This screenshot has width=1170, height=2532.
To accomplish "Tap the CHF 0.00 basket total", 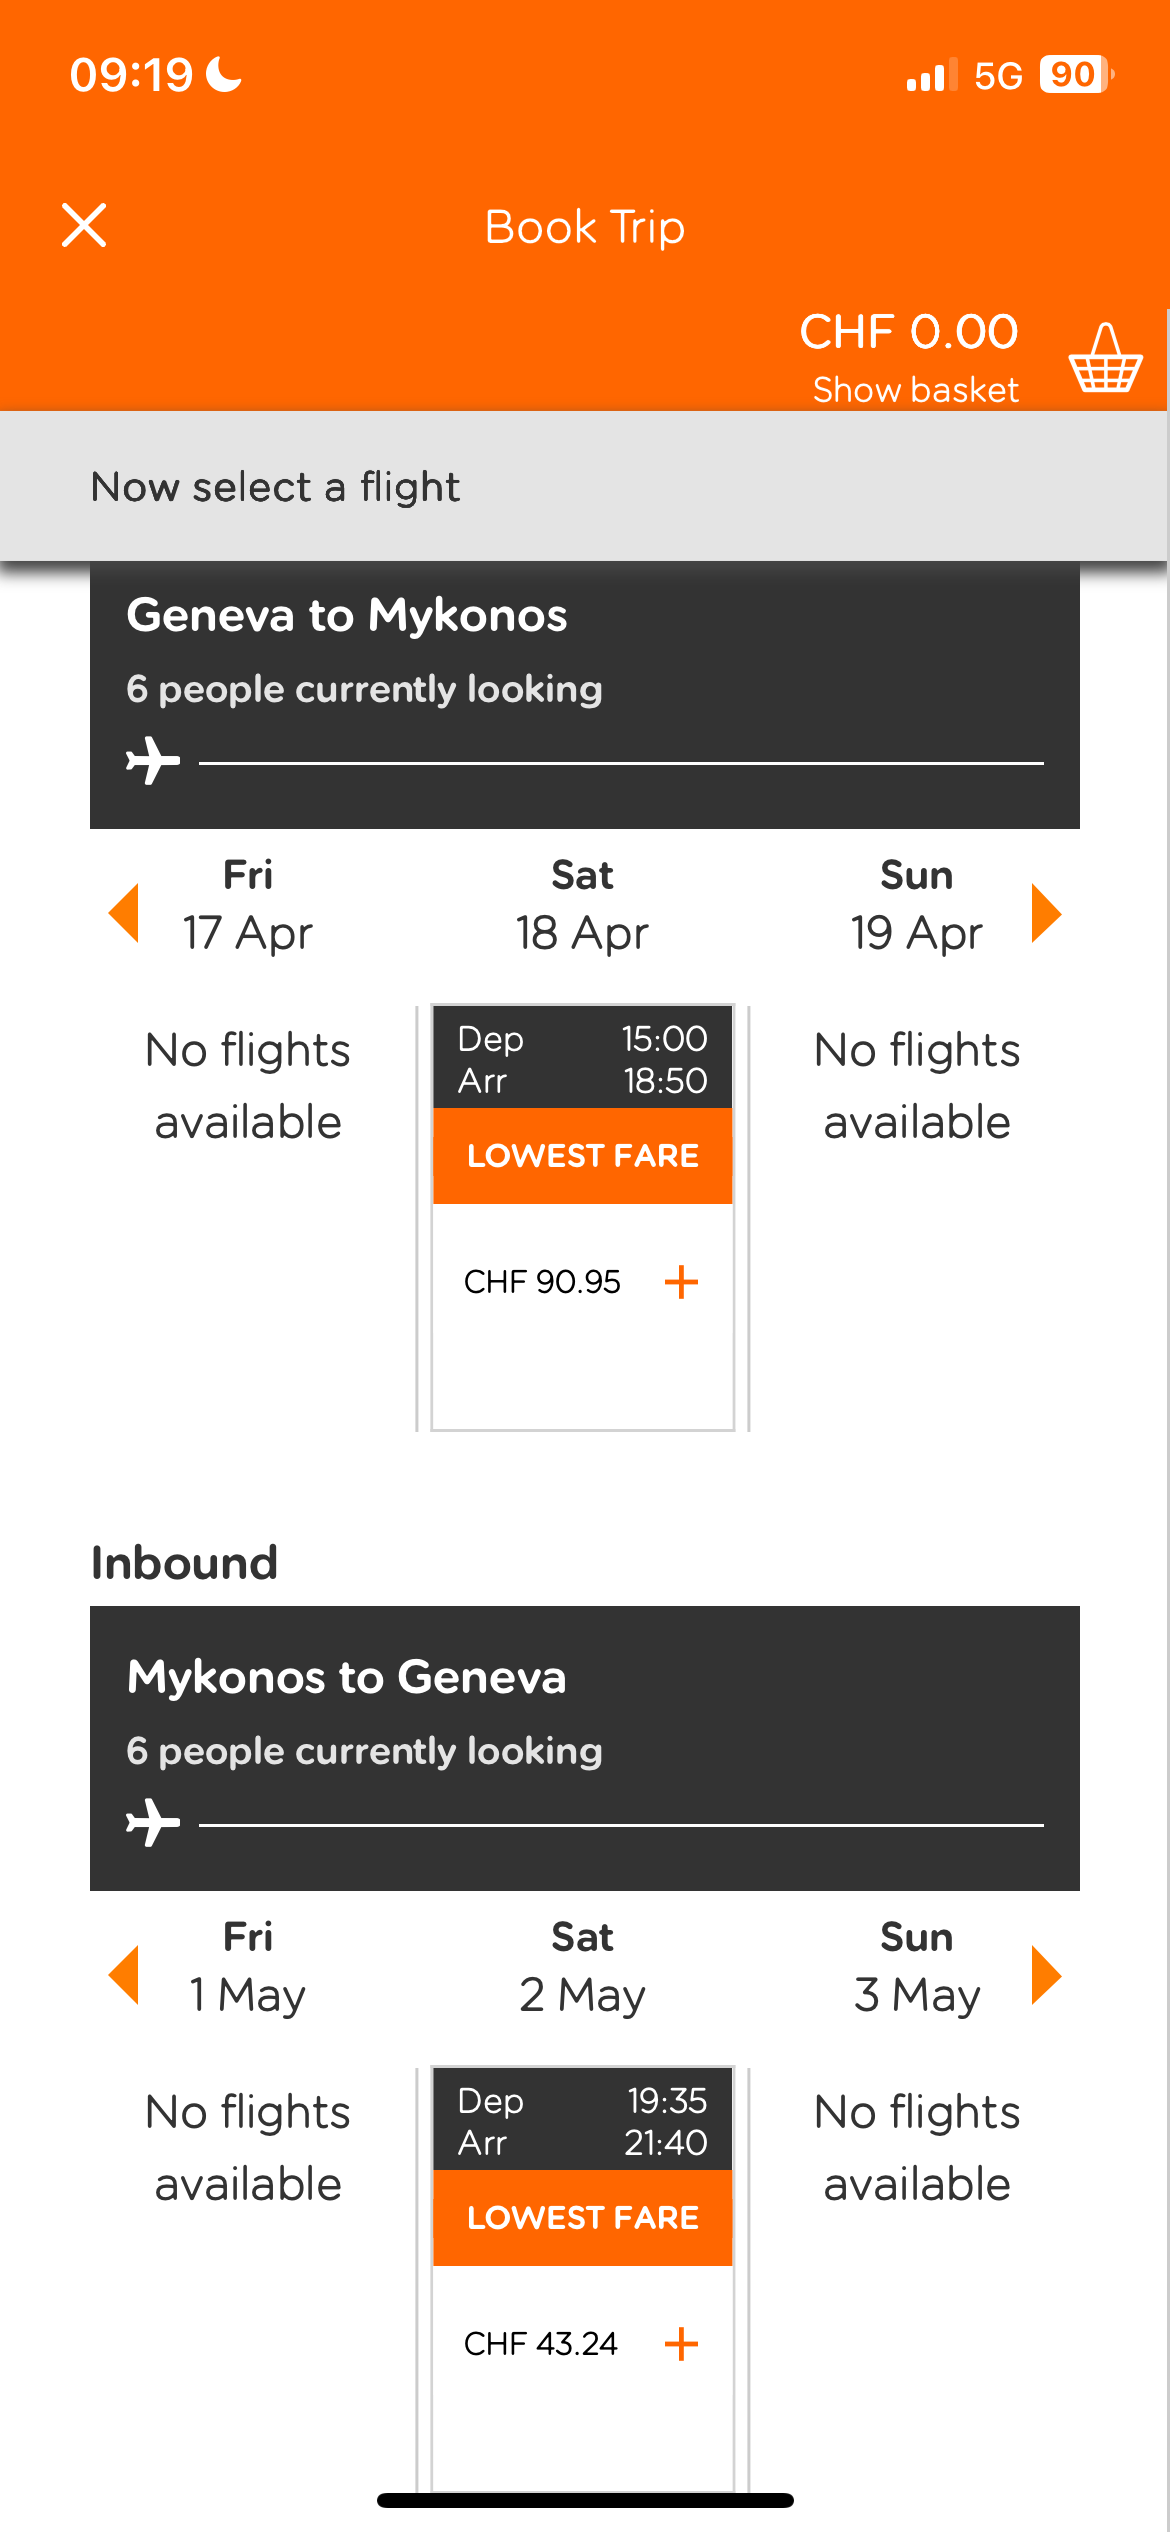I will pyautogui.click(x=908, y=332).
